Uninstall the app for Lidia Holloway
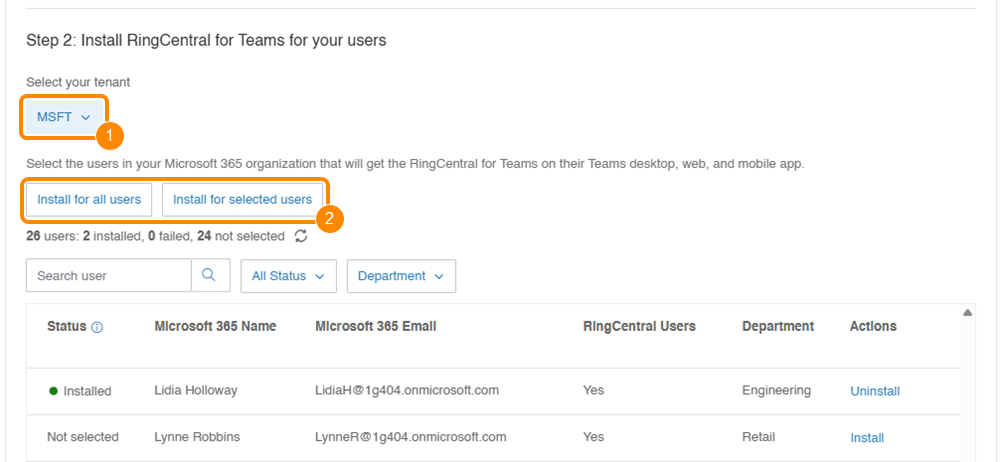Screen dimensions: 1001x462 [875, 391]
